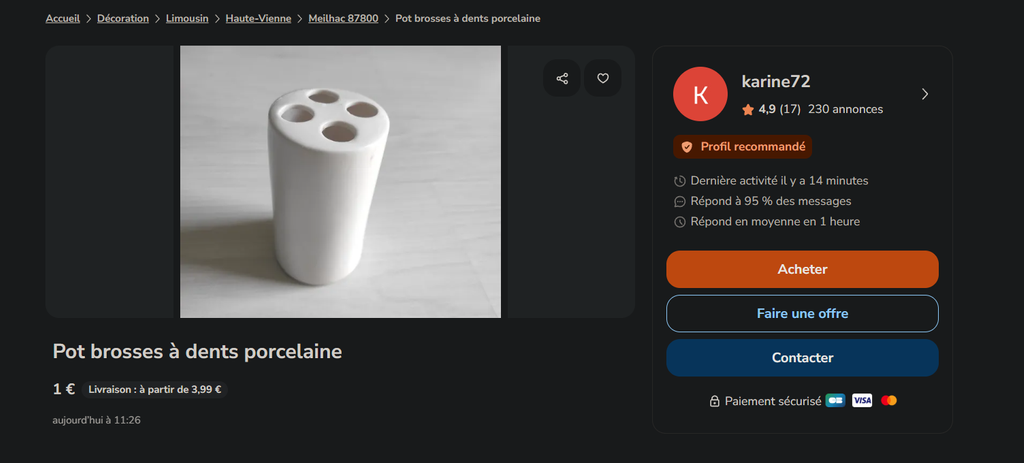View the seller's 230 annonces
Viewport: 1024px width, 463px height.
coord(845,109)
